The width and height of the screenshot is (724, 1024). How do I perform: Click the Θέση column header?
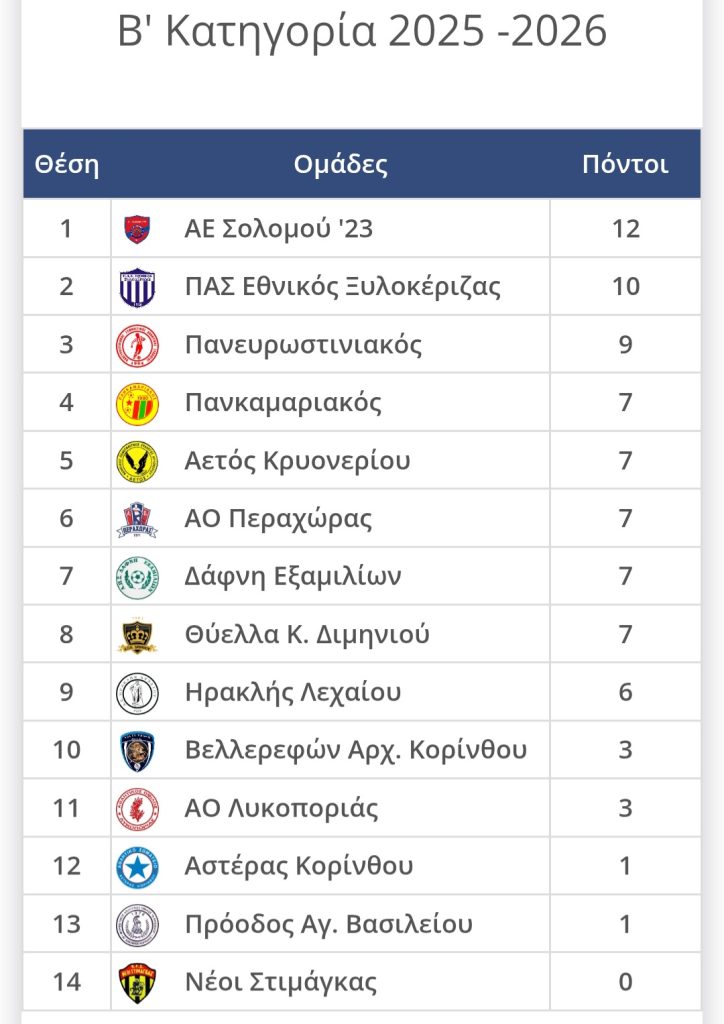(x=67, y=164)
